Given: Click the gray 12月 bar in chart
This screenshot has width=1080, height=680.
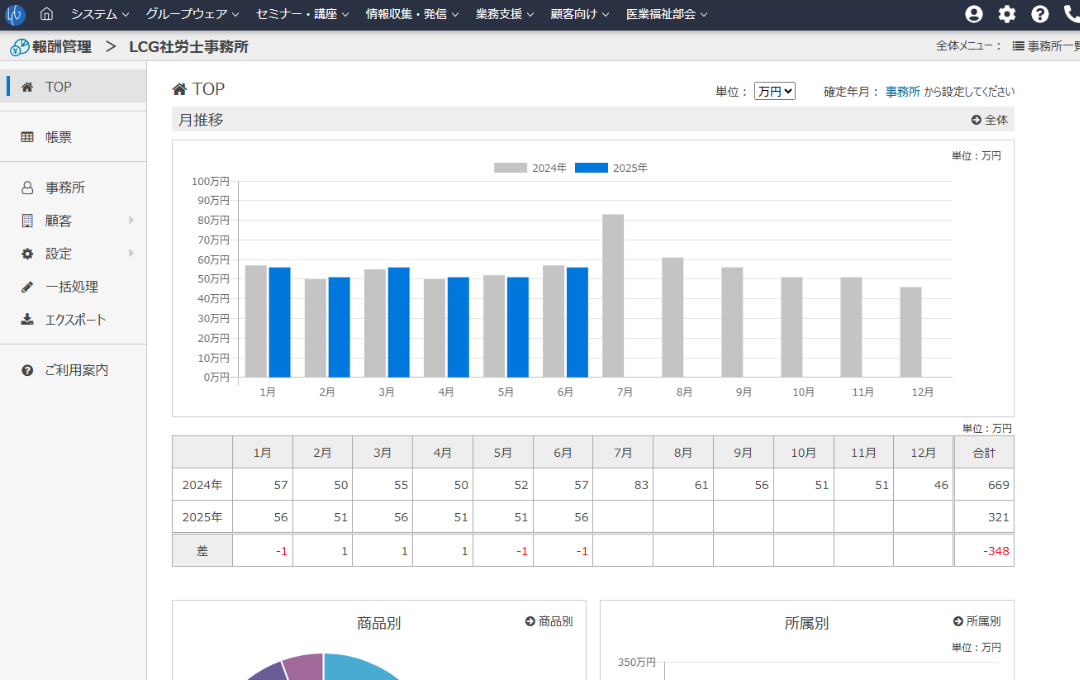Looking at the screenshot, I should pyautogui.click(x=911, y=332).
